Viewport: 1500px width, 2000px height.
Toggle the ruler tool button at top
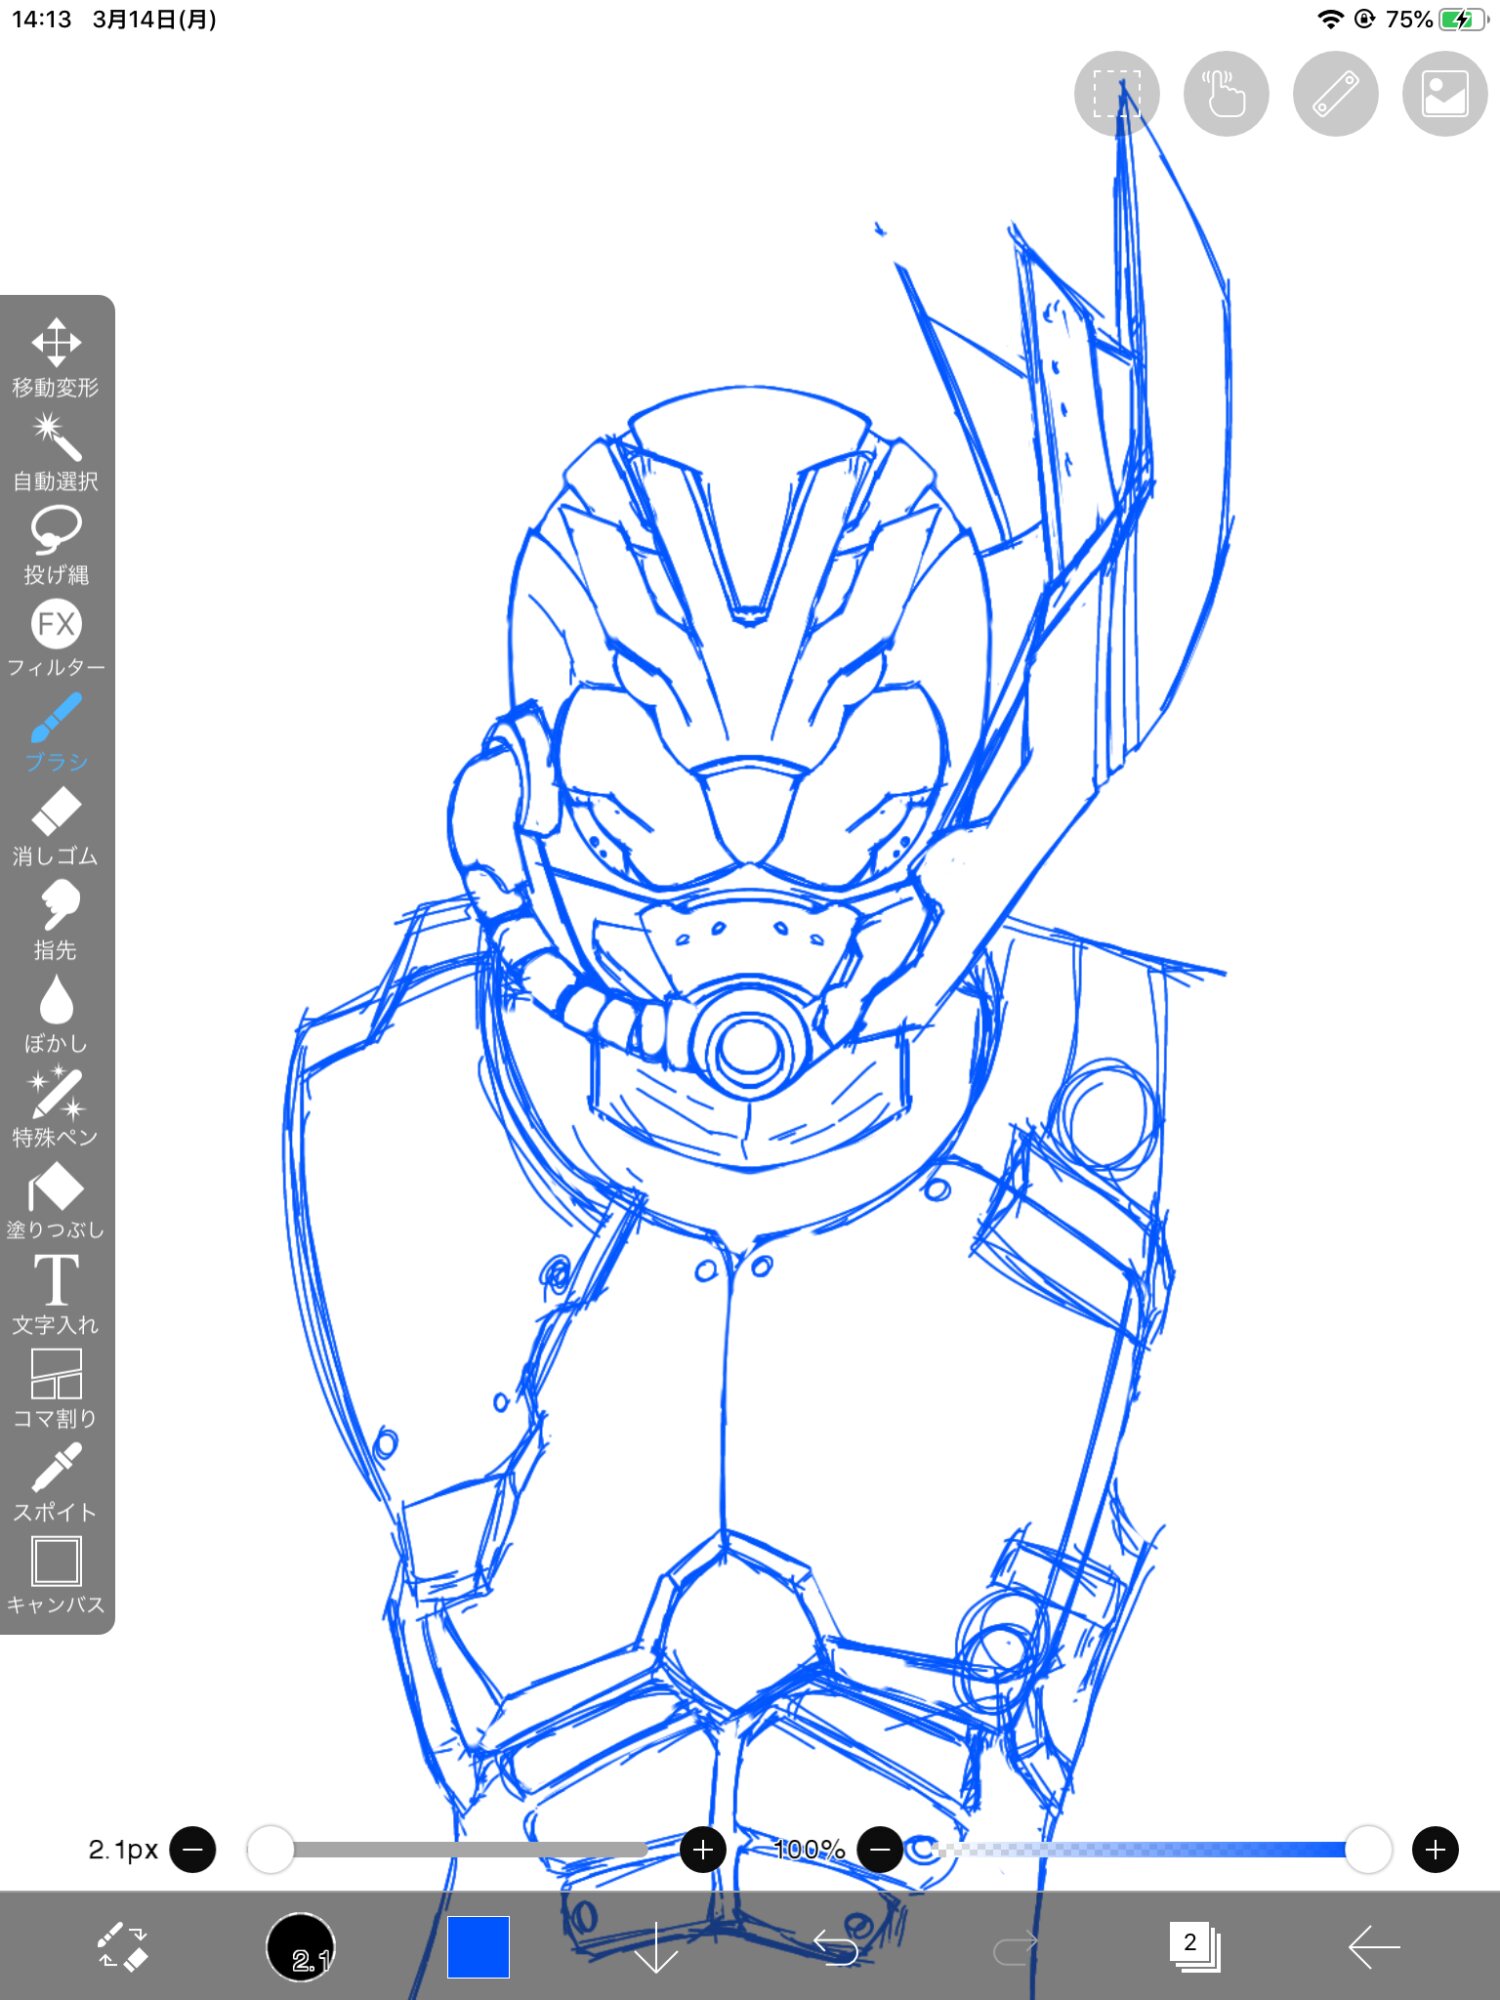tap(1335, 94)
